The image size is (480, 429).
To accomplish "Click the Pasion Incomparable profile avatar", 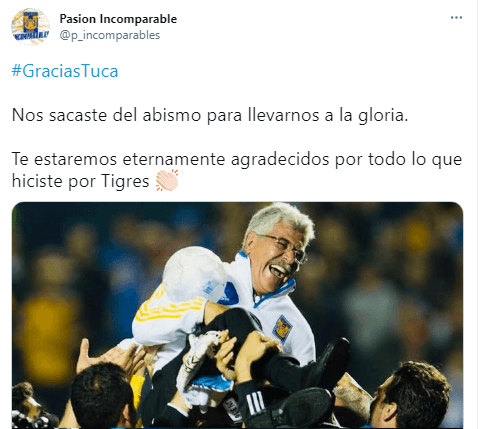I will [30, 26].
